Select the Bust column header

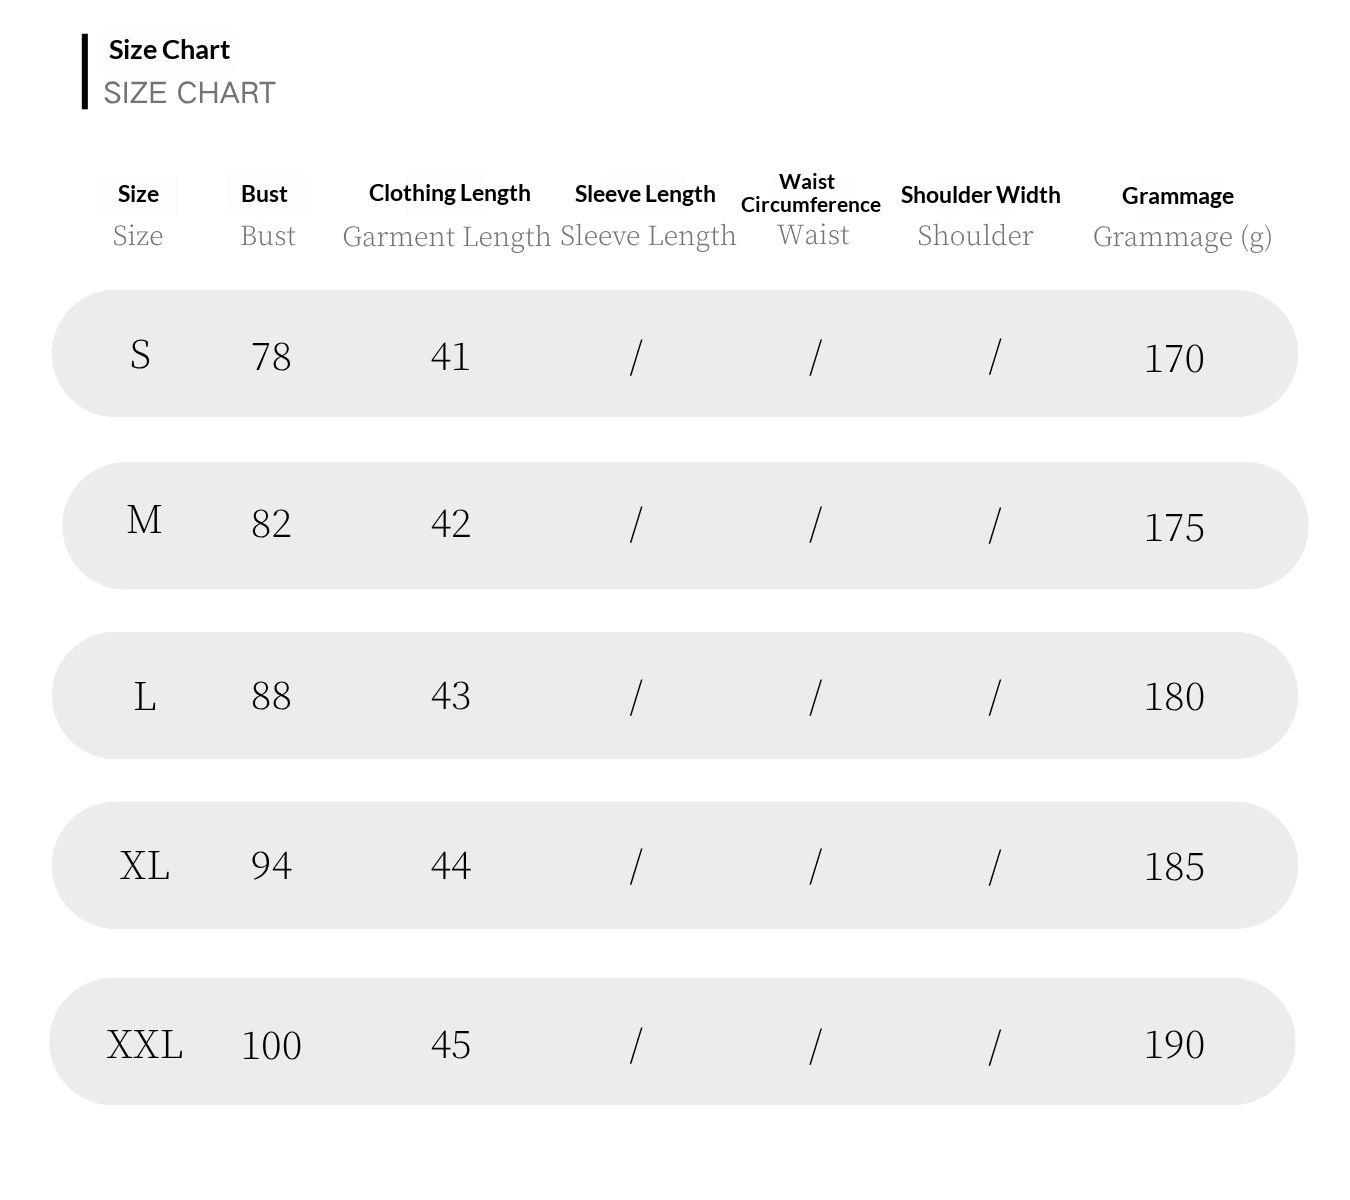click(264, 194)
